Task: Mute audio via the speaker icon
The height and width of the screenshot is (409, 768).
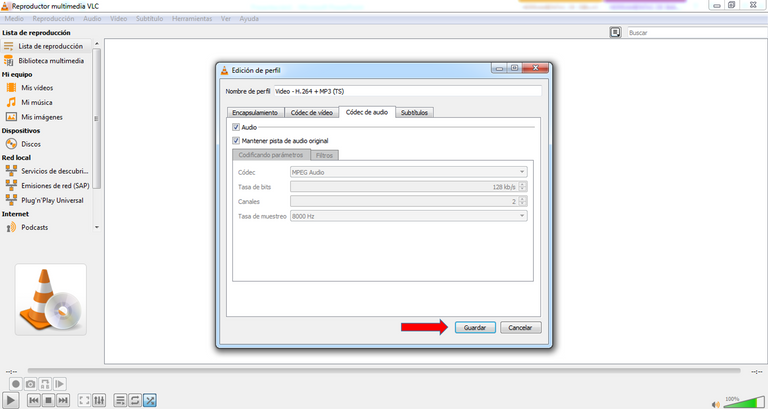Action: (x=716, y=404)
